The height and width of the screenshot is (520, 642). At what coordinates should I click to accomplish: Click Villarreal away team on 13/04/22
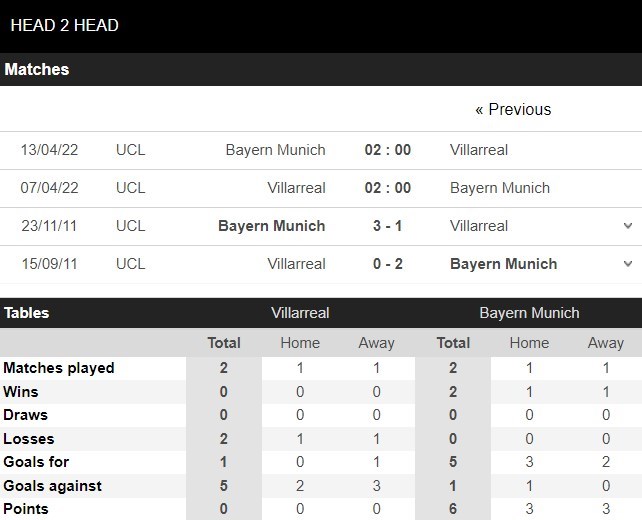coord(479,150)
